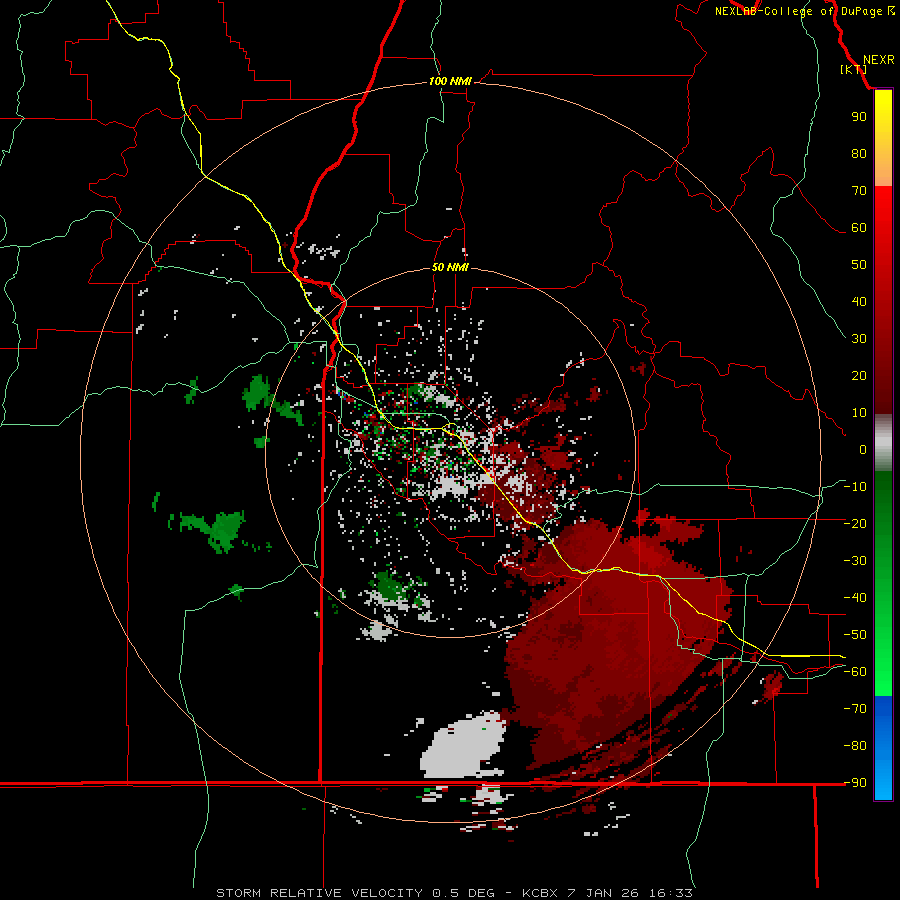Click the 90 value on the velocity scale
The width and height of the screenshot is (900, 900).
pos(859,117)
